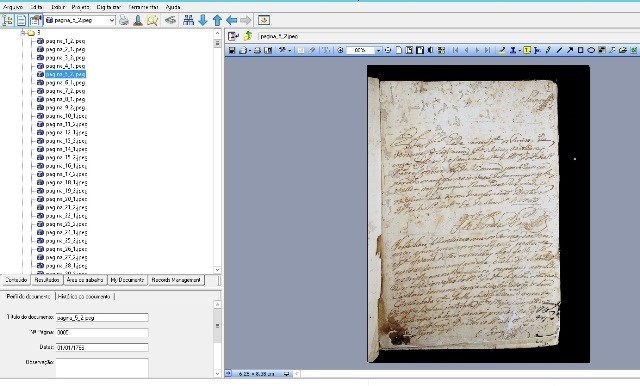The image size is (640, 386).
Task: Select the arrow annotation tool
Action: pyautogui.click(x=569, y=50)
